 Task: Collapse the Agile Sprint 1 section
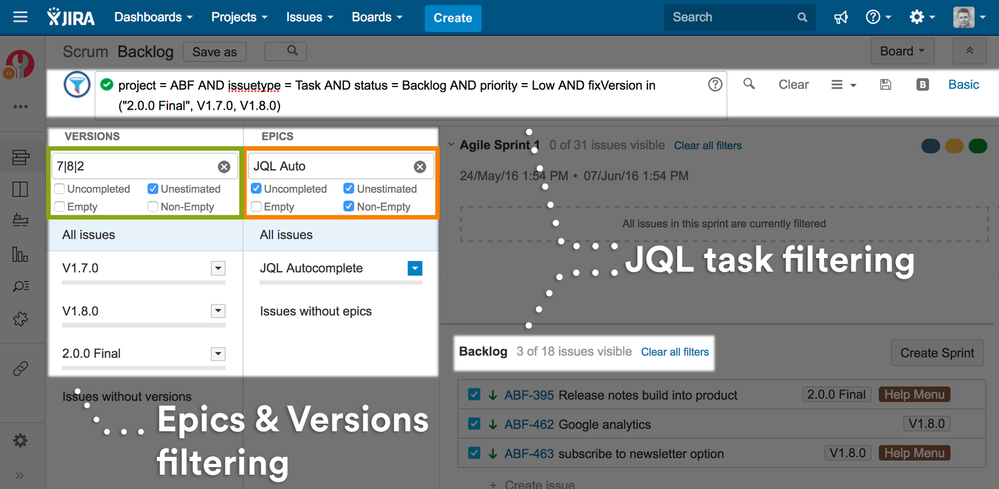click(x=451, y=145)
